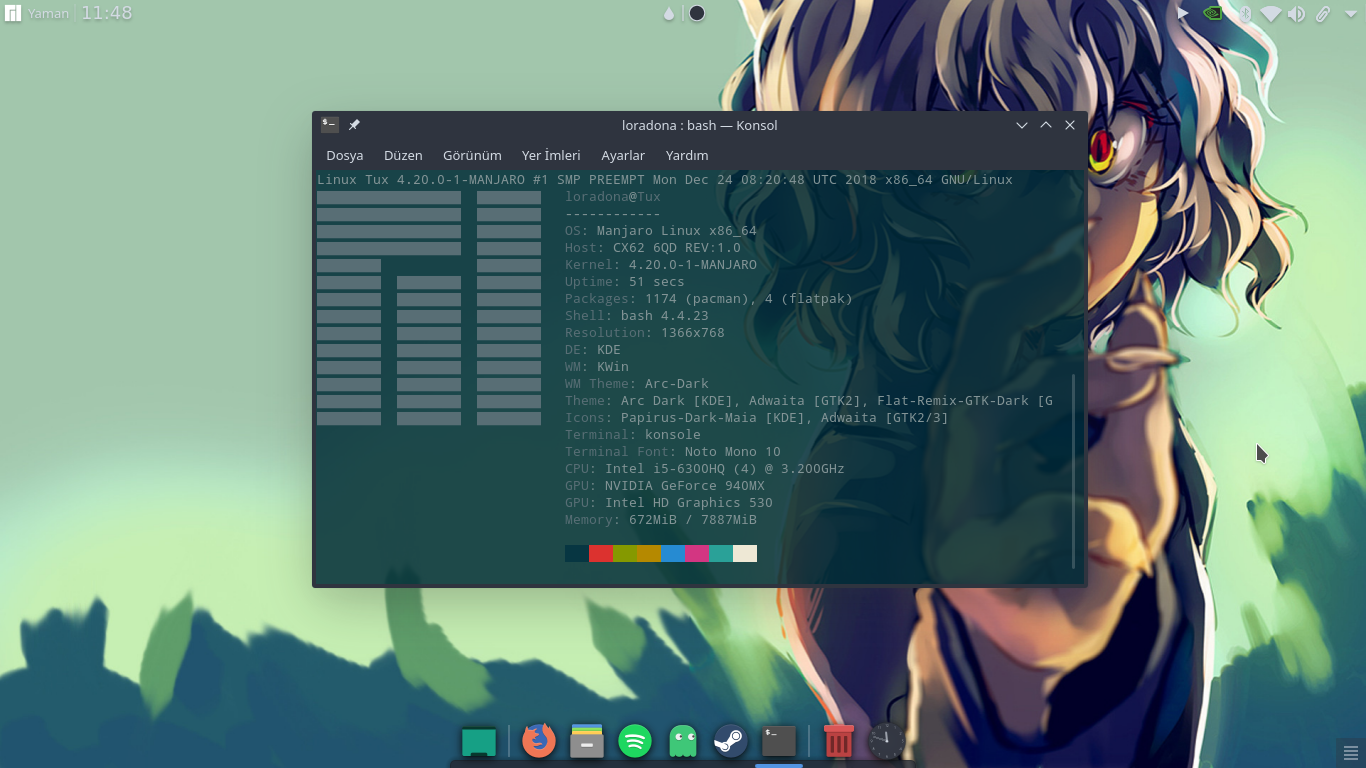The width and height of the screenshot is (1366, 768).
Task: Open the Manjaro application launcher icon
Action: (13, 13)
